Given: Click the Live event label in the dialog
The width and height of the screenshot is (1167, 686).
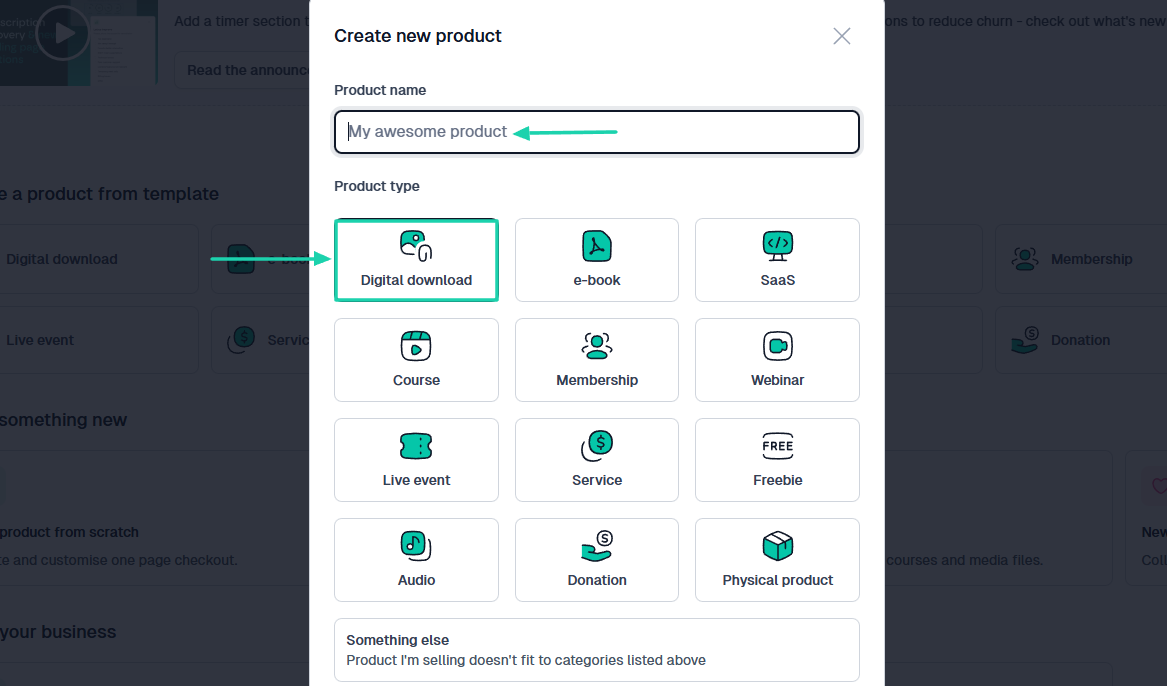Looking at the screenshot, I should [416, 481].
